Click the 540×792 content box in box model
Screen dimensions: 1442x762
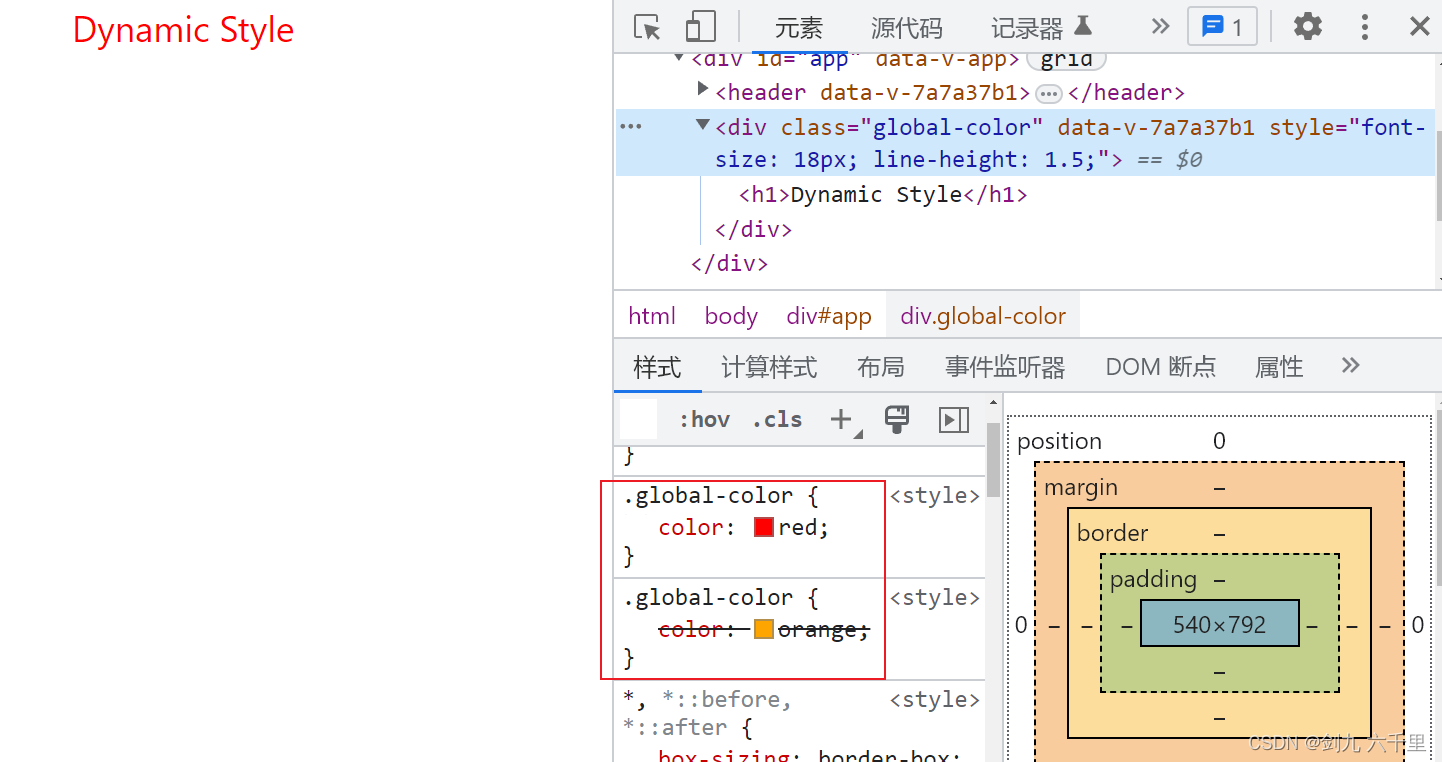(1220, 624)
